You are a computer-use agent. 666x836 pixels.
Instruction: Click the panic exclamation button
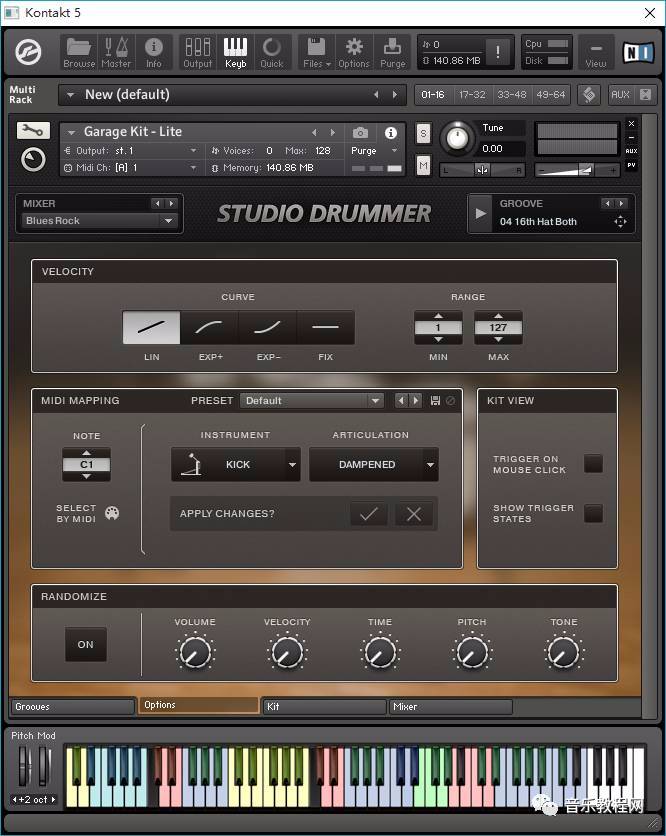[498, 52]
